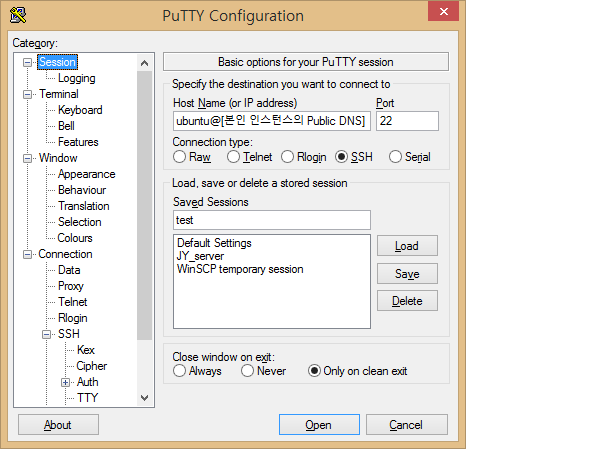Open TTY settings category
The image size is (614, 449).
pyautogui.click(x=88, y=398)
